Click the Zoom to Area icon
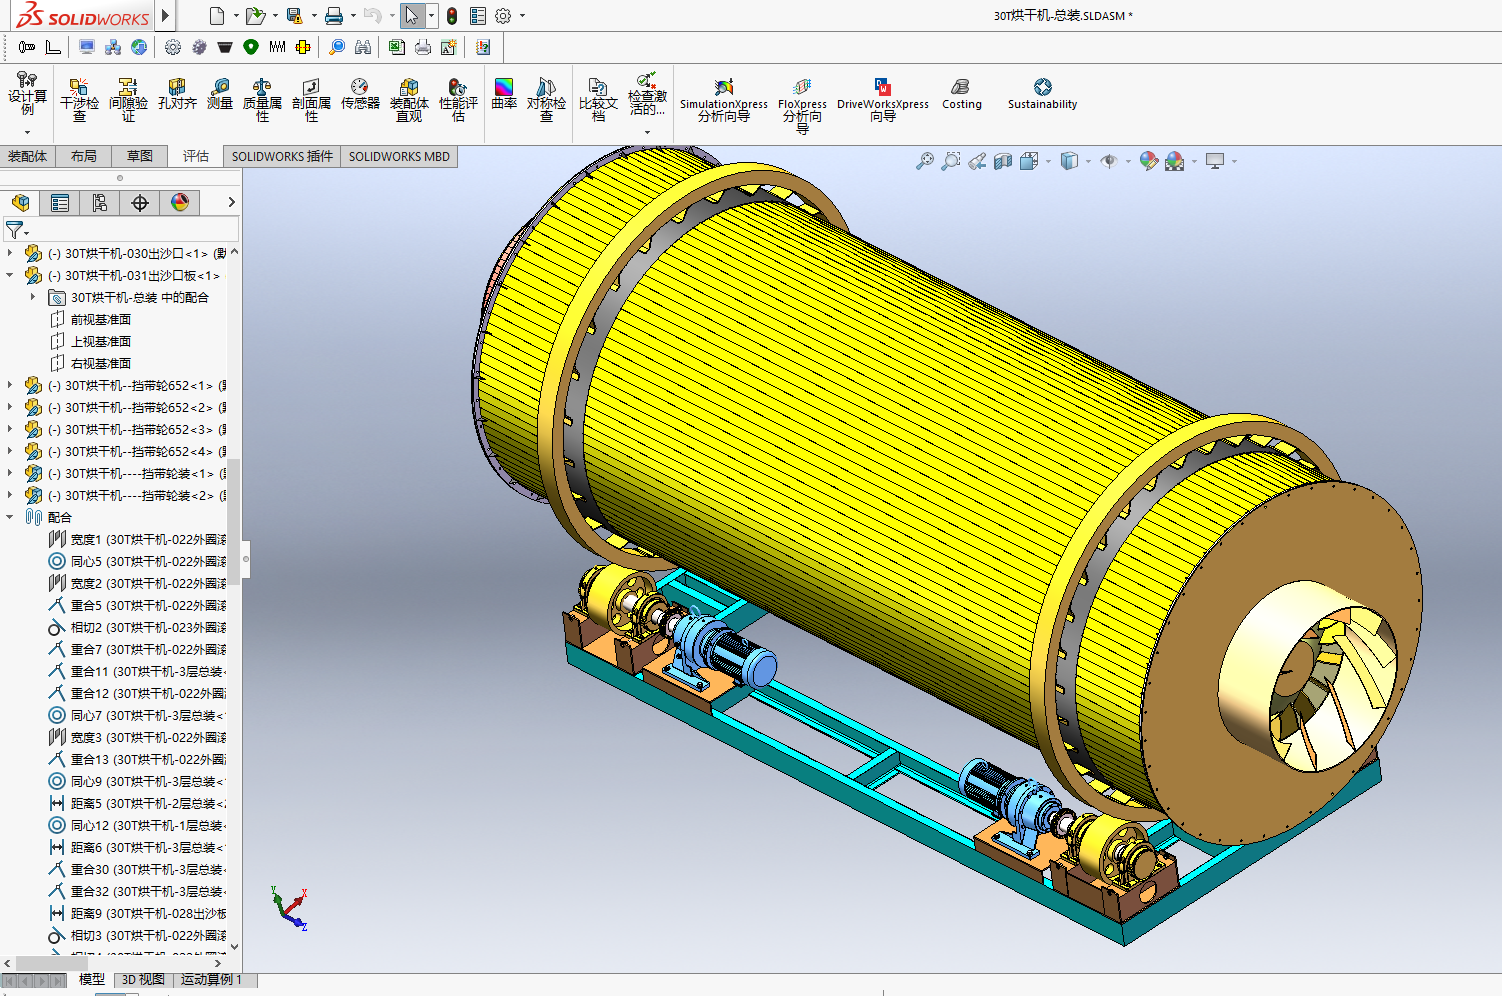 coord(951,161)
